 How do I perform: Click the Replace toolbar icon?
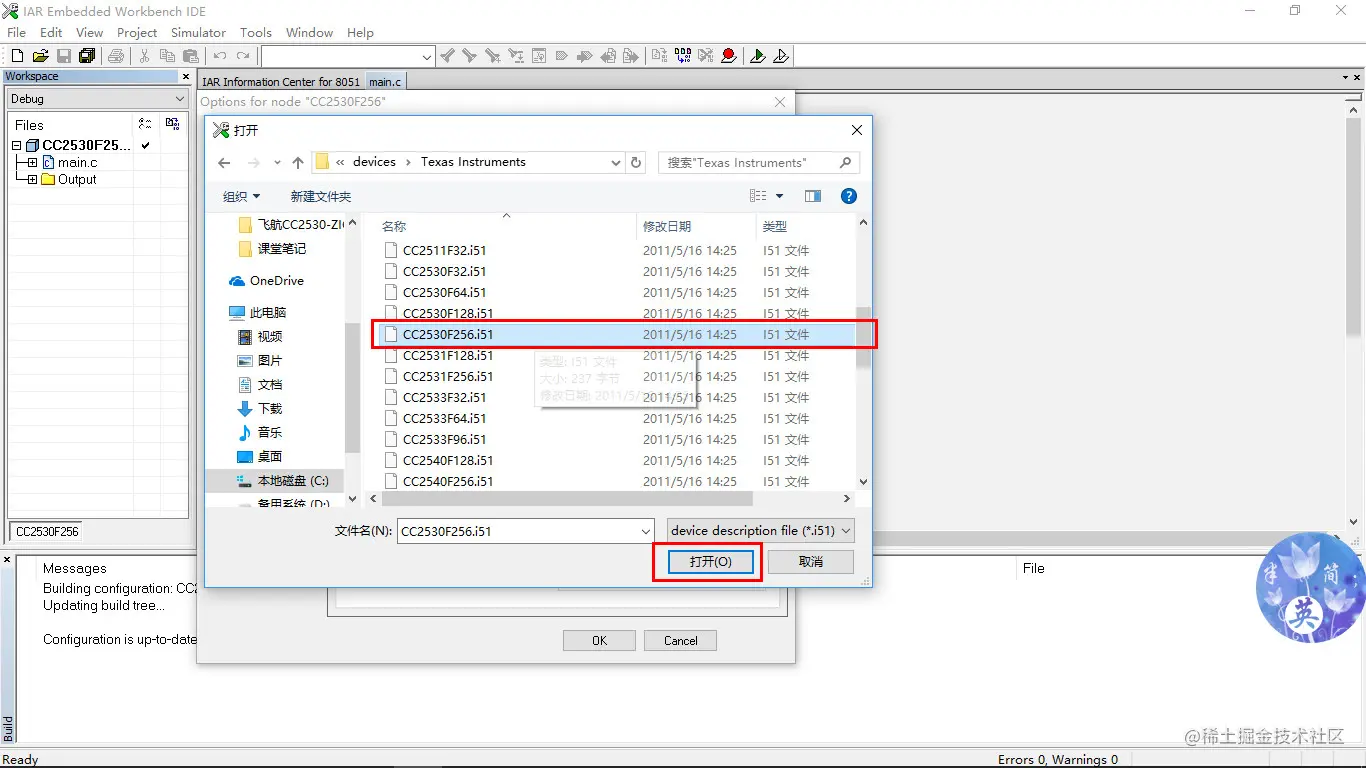click(x=516, y=56)
